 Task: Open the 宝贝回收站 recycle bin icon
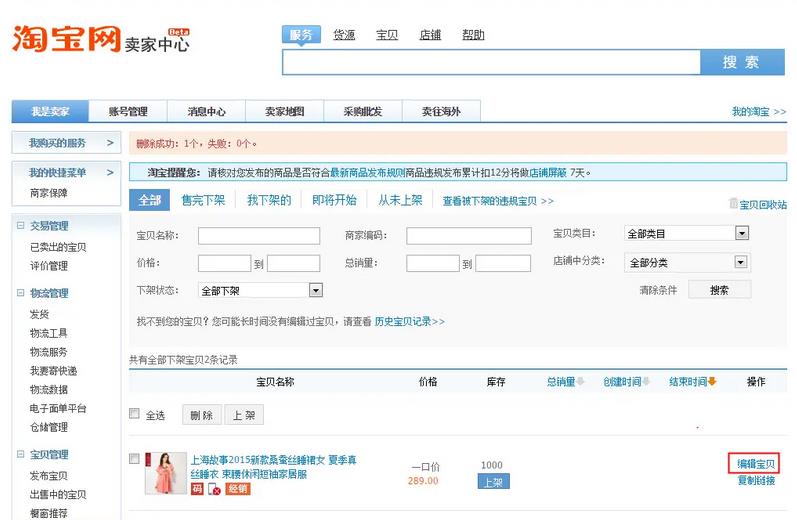[734, 203]
